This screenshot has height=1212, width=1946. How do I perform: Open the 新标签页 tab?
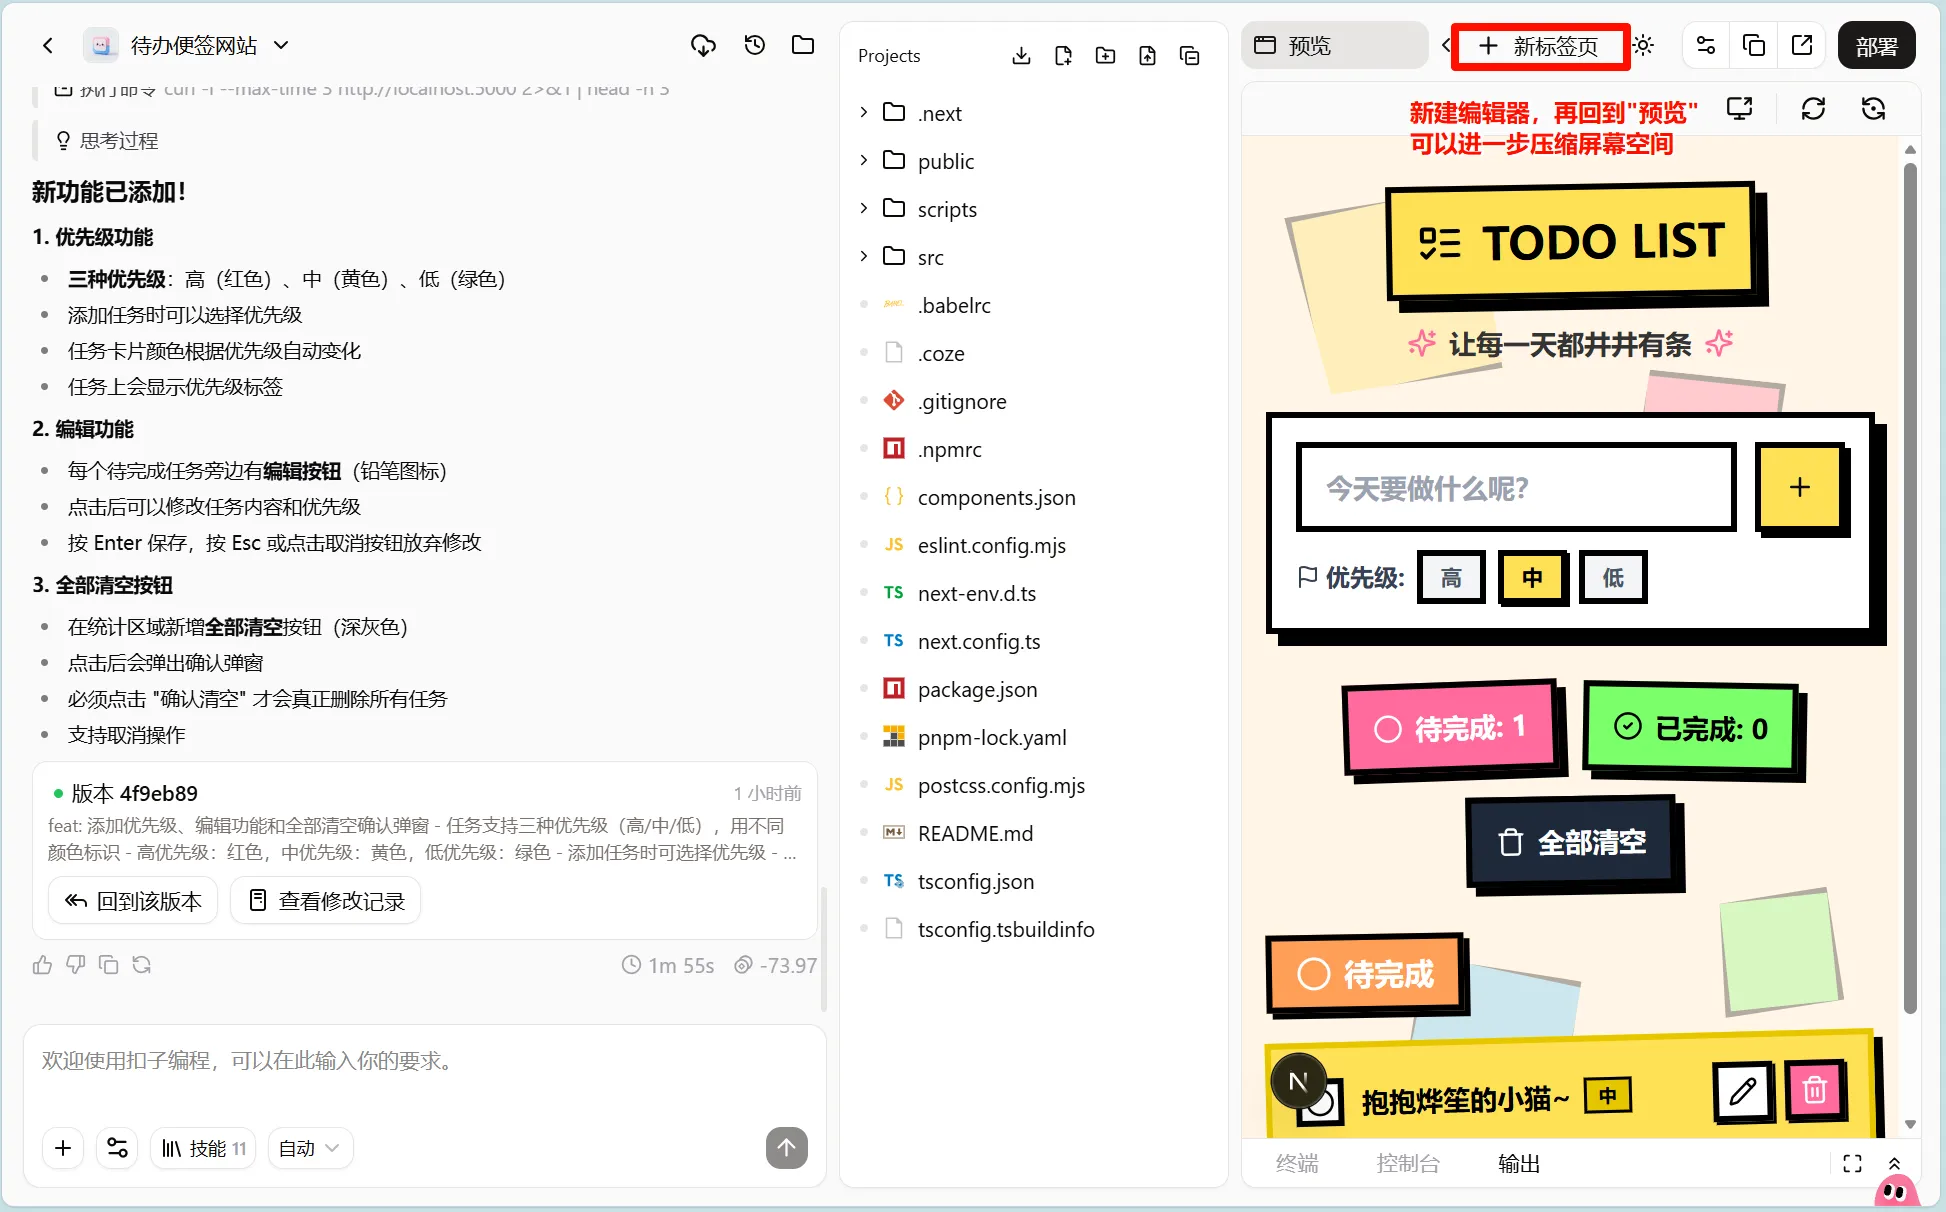(x=1539, y=46)
